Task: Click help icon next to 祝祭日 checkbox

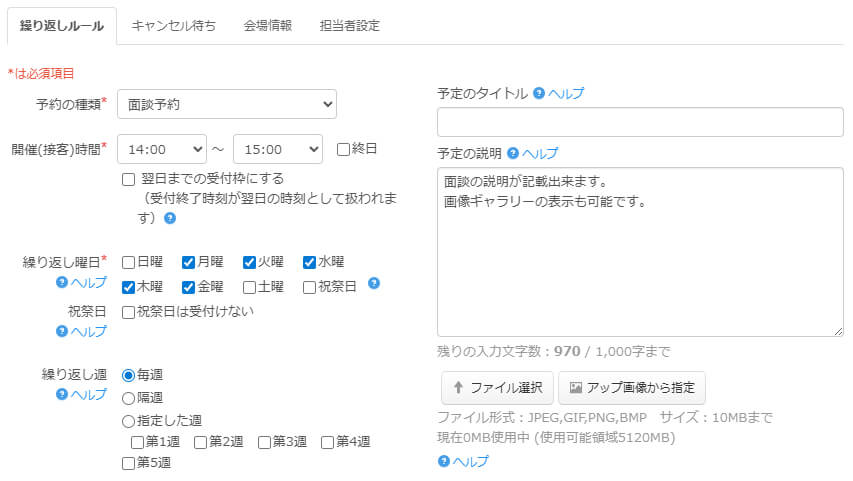Action: 374,283
